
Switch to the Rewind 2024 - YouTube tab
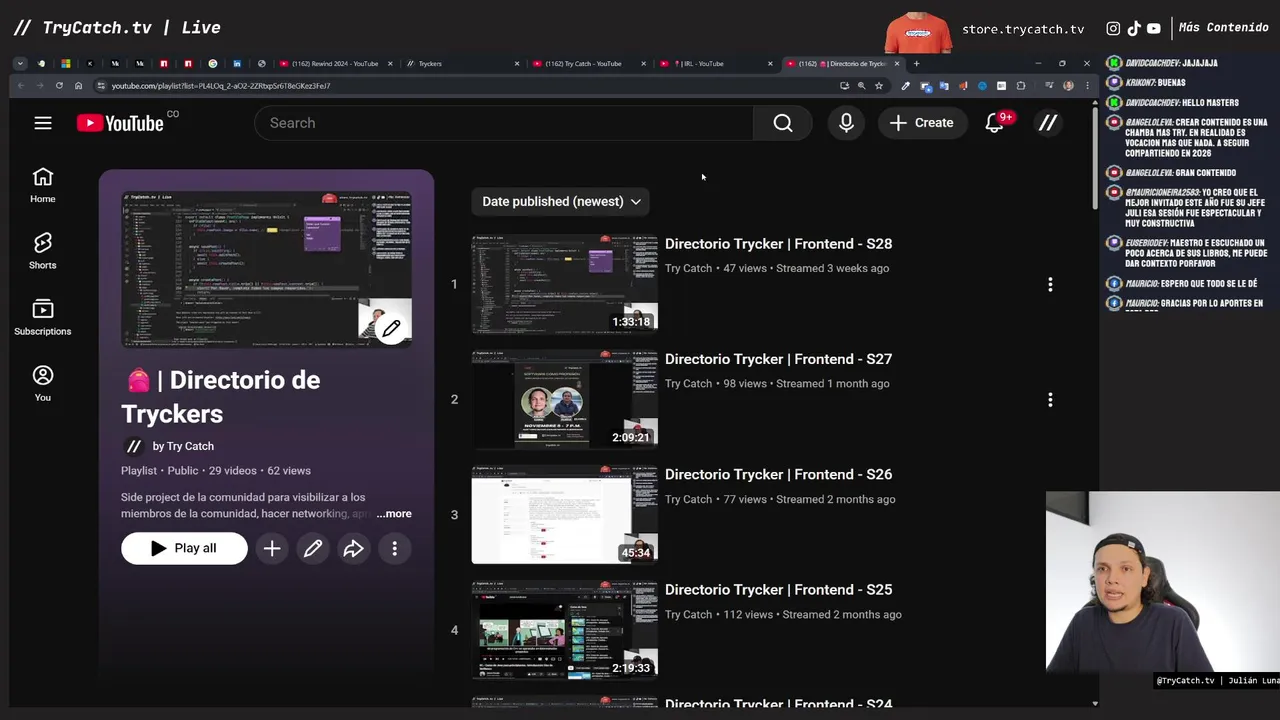336,64
